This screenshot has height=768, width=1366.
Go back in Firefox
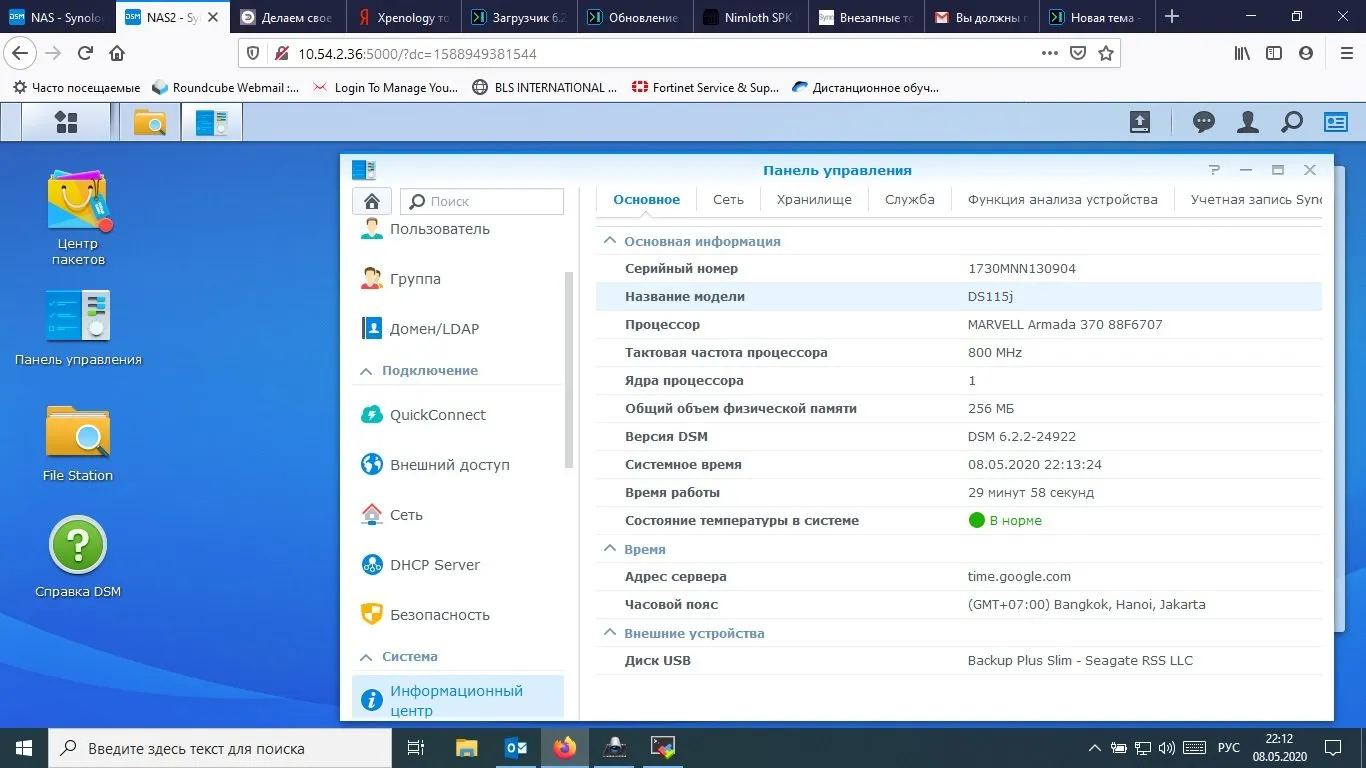pos(20,53)
